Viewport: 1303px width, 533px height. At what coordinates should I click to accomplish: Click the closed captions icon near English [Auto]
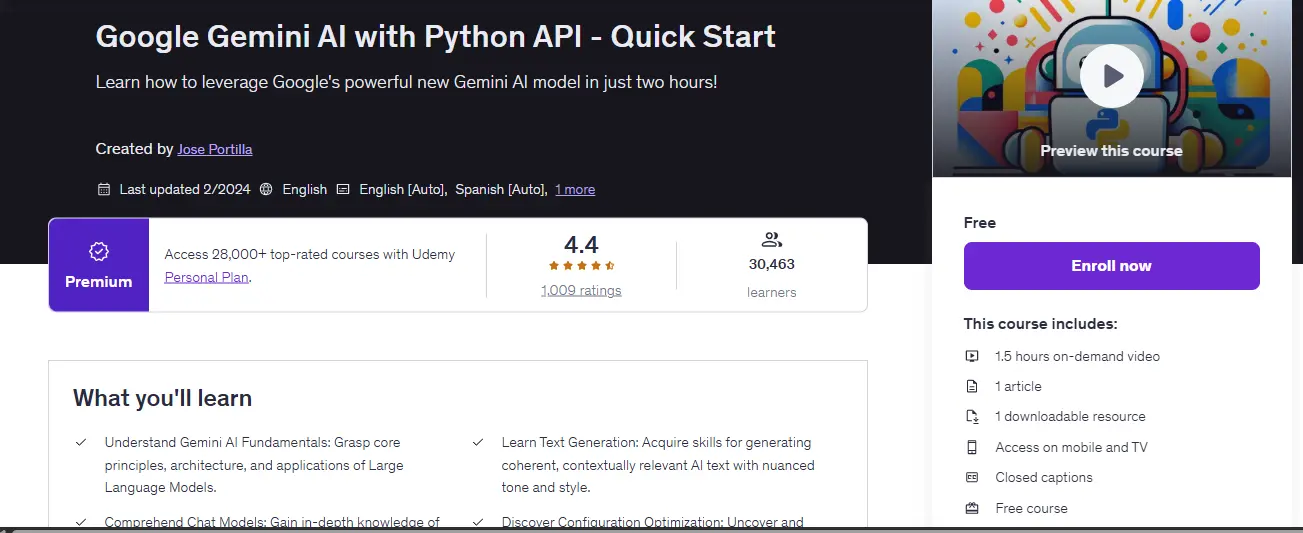pyautogui.click(x=343, y=189)
